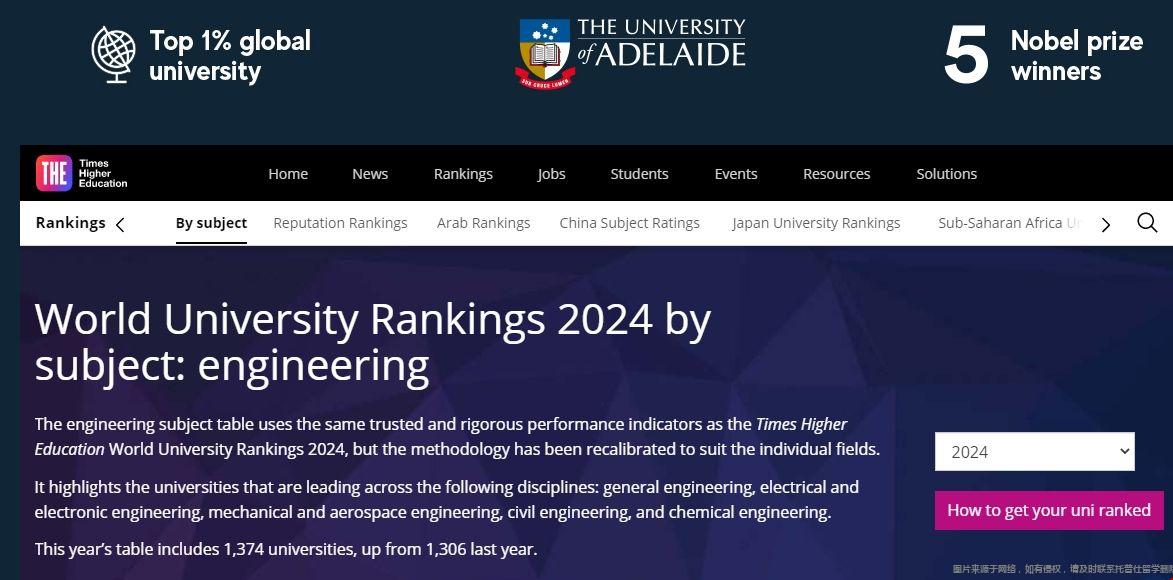
Task: Click the right chevron in rankings bar
Action: [x=1106, y=225]
